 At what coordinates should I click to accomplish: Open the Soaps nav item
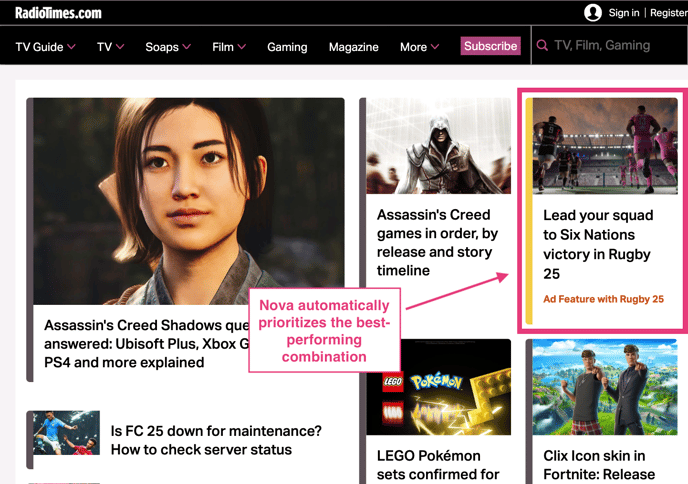(162, 47)
